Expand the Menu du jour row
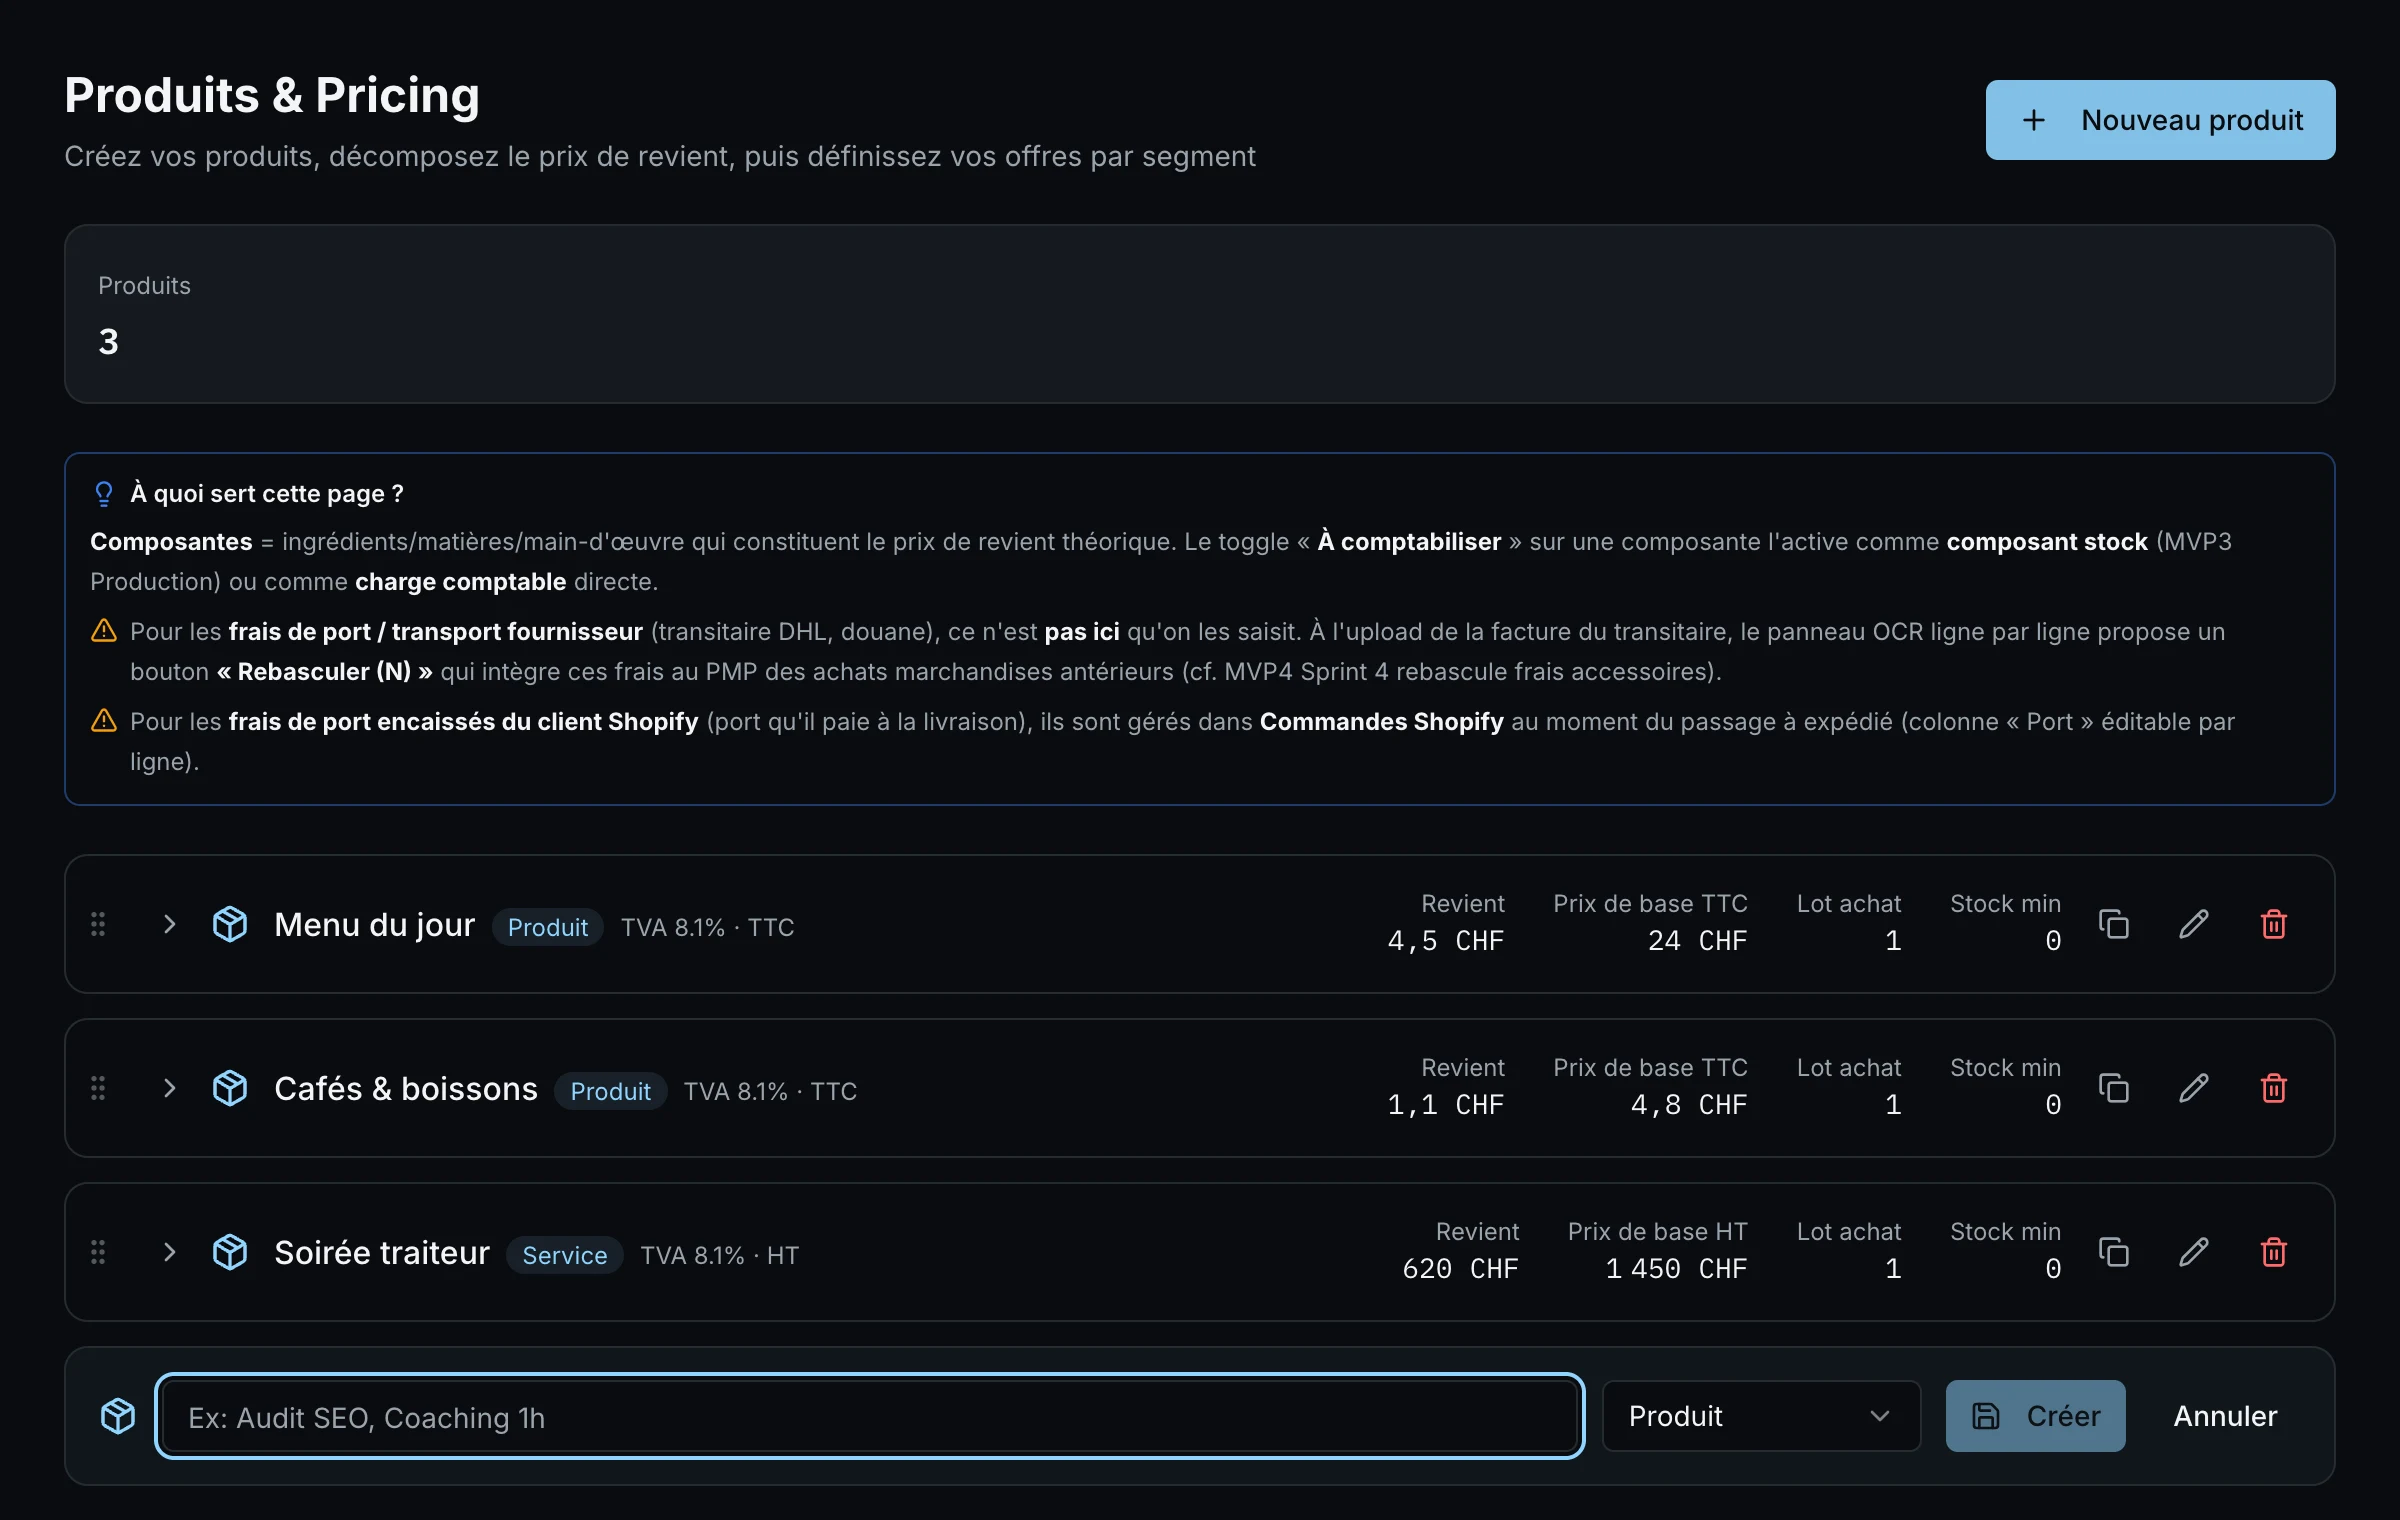 [169, 924]
